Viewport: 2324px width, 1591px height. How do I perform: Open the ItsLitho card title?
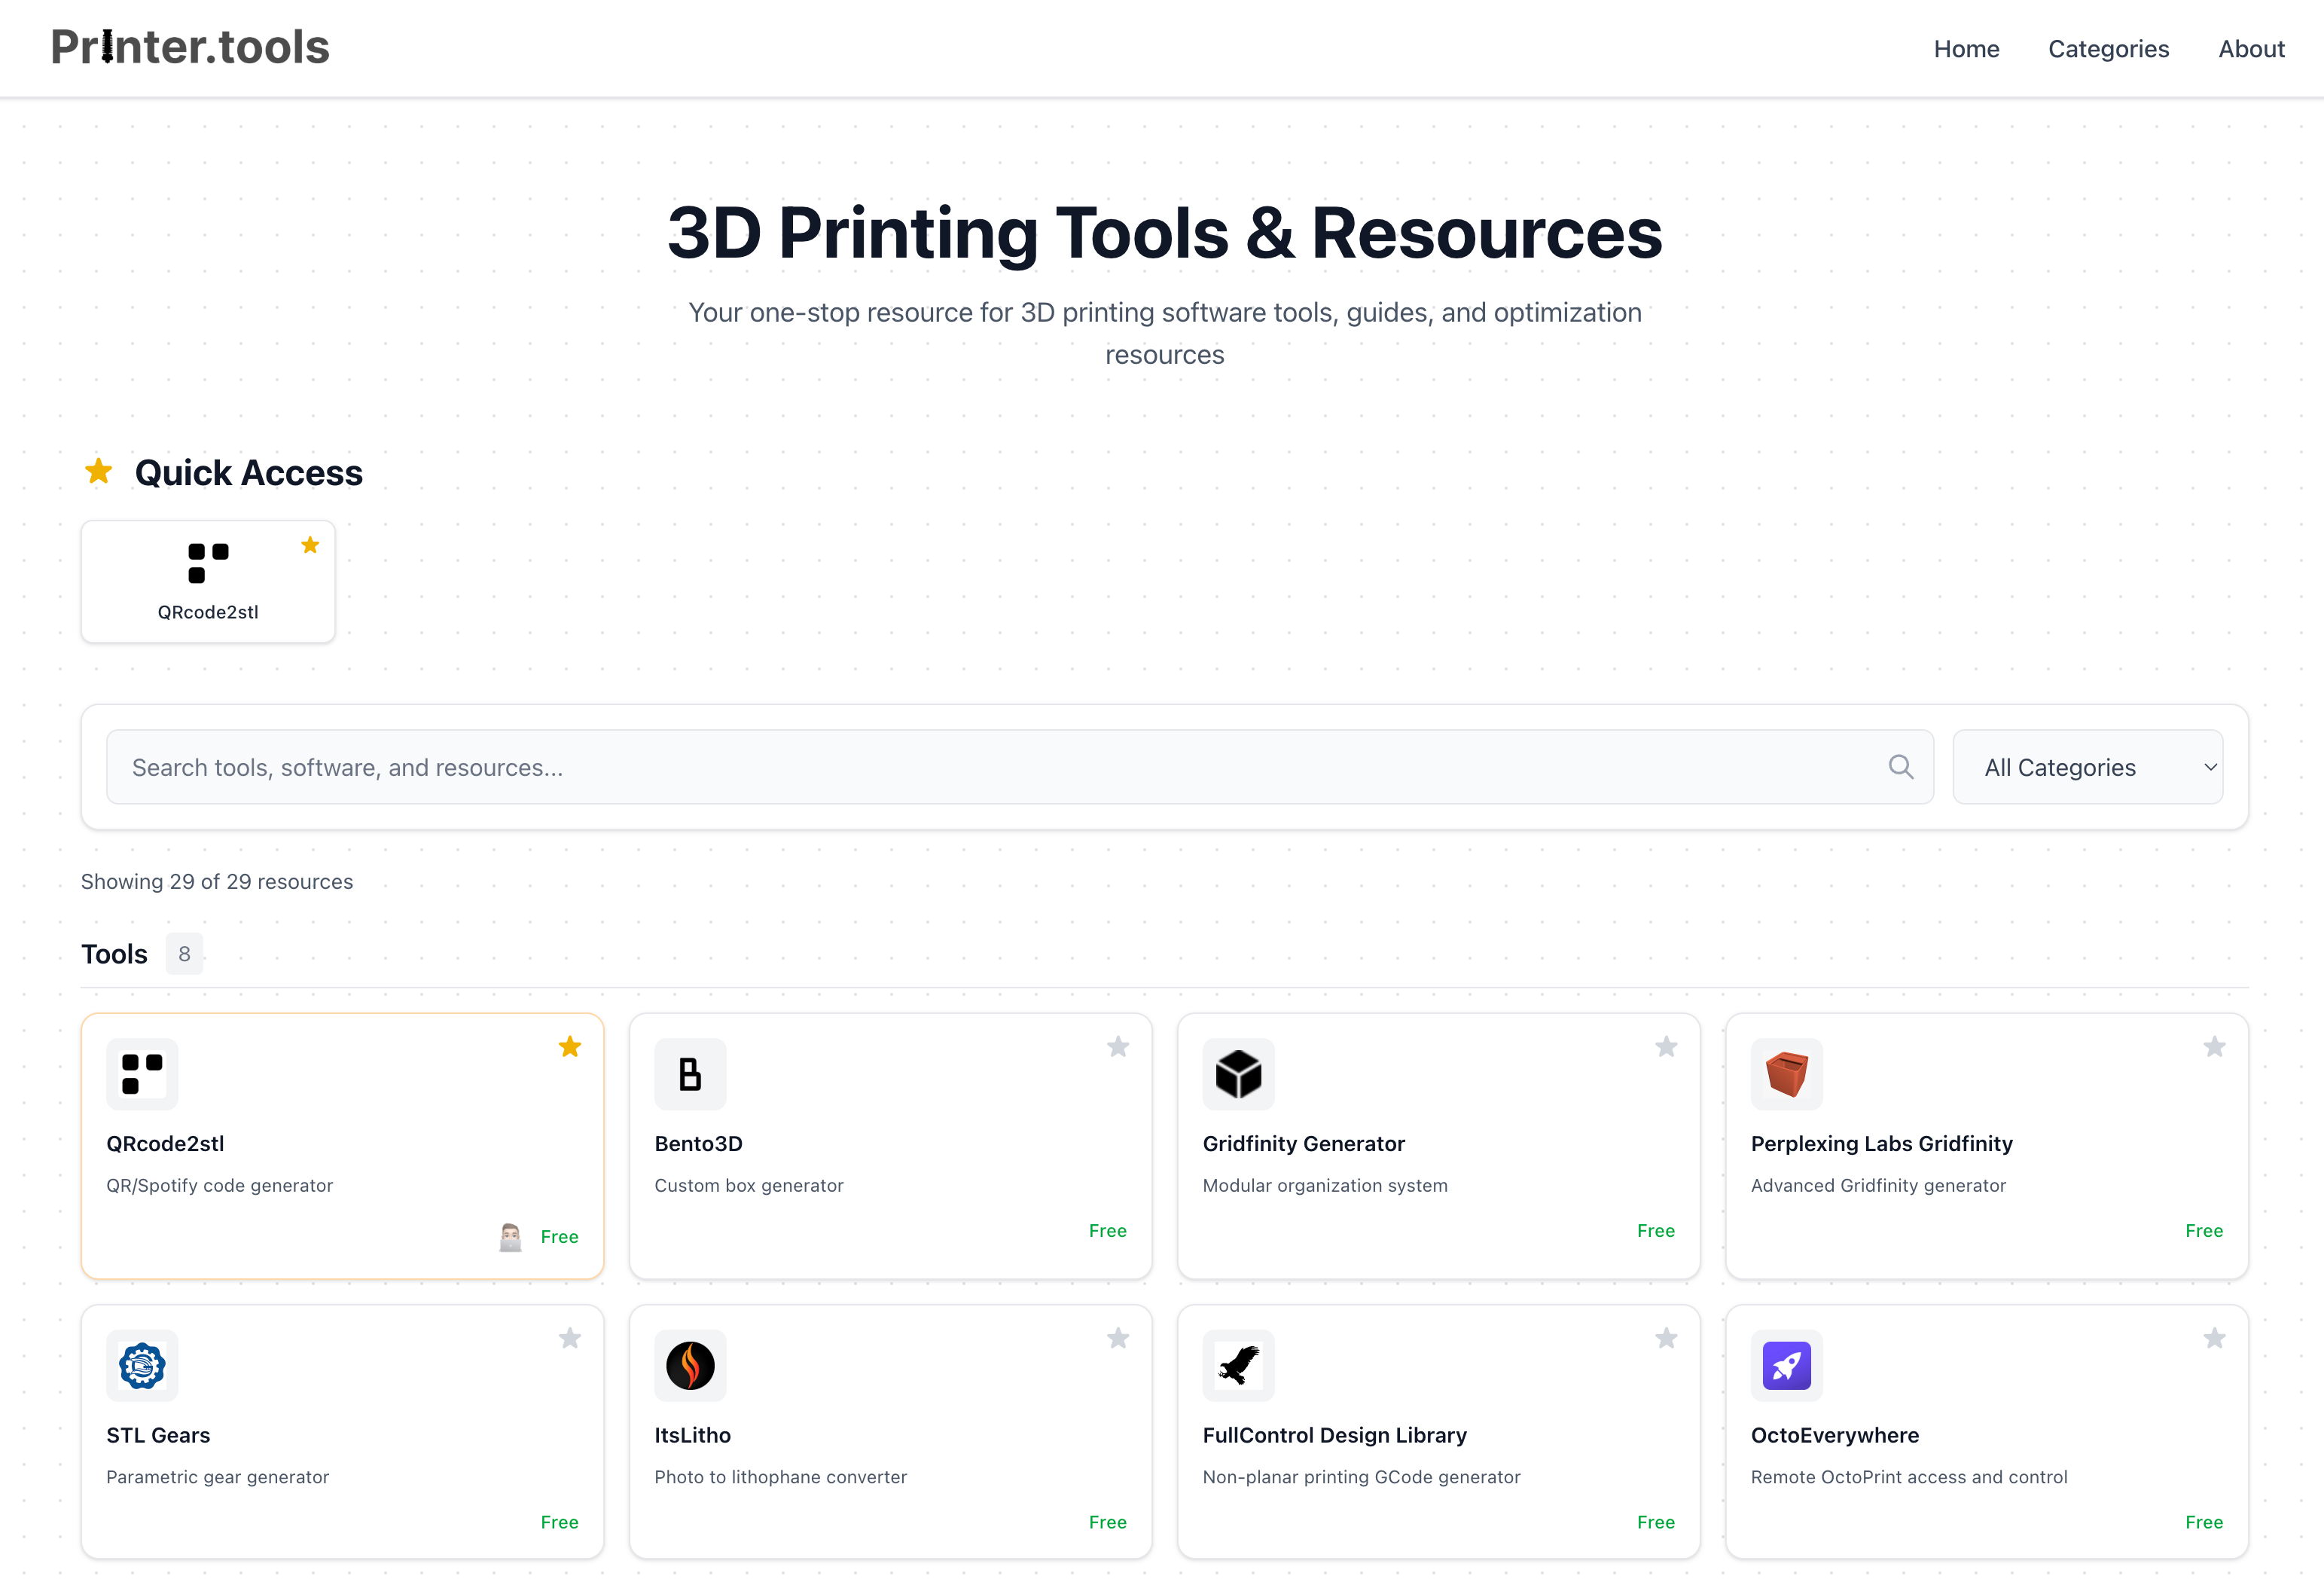[692, 1435]
